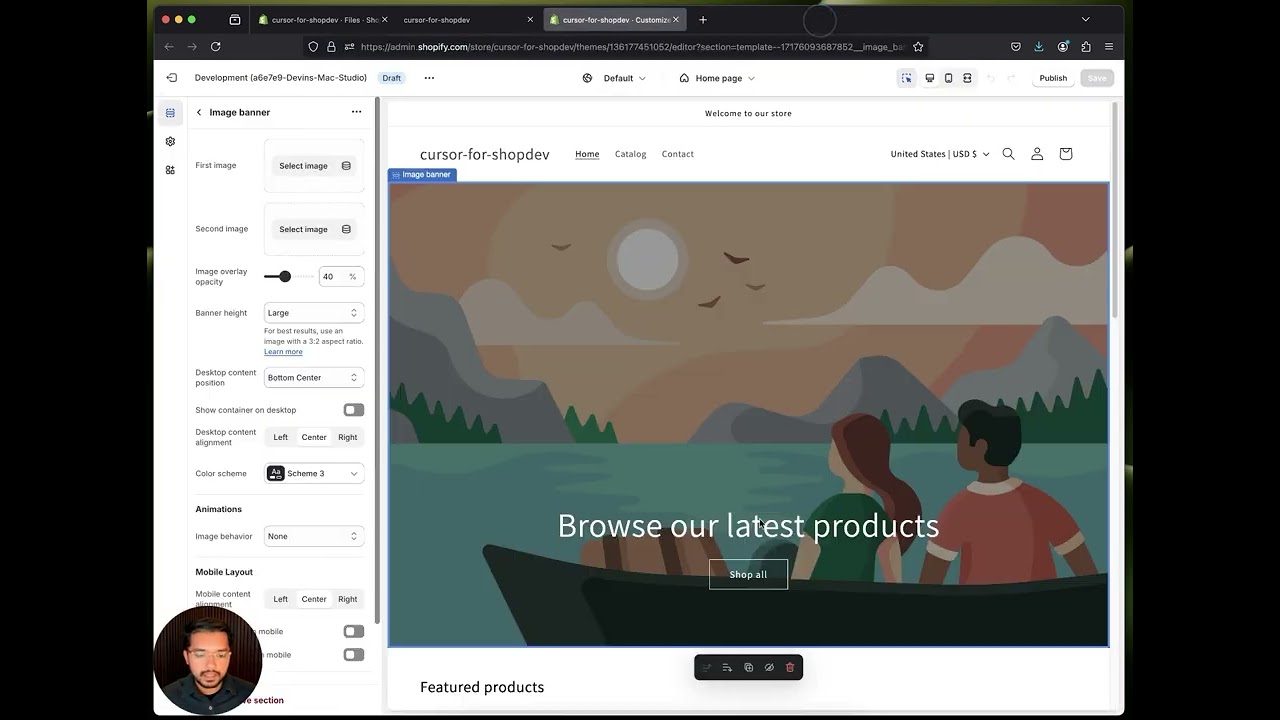Toggle upper 'on mobile' switch under Mobile Layout
The height and width of the screenshot is (720, 1280).
pyautogui.click(x=353, y=631)
